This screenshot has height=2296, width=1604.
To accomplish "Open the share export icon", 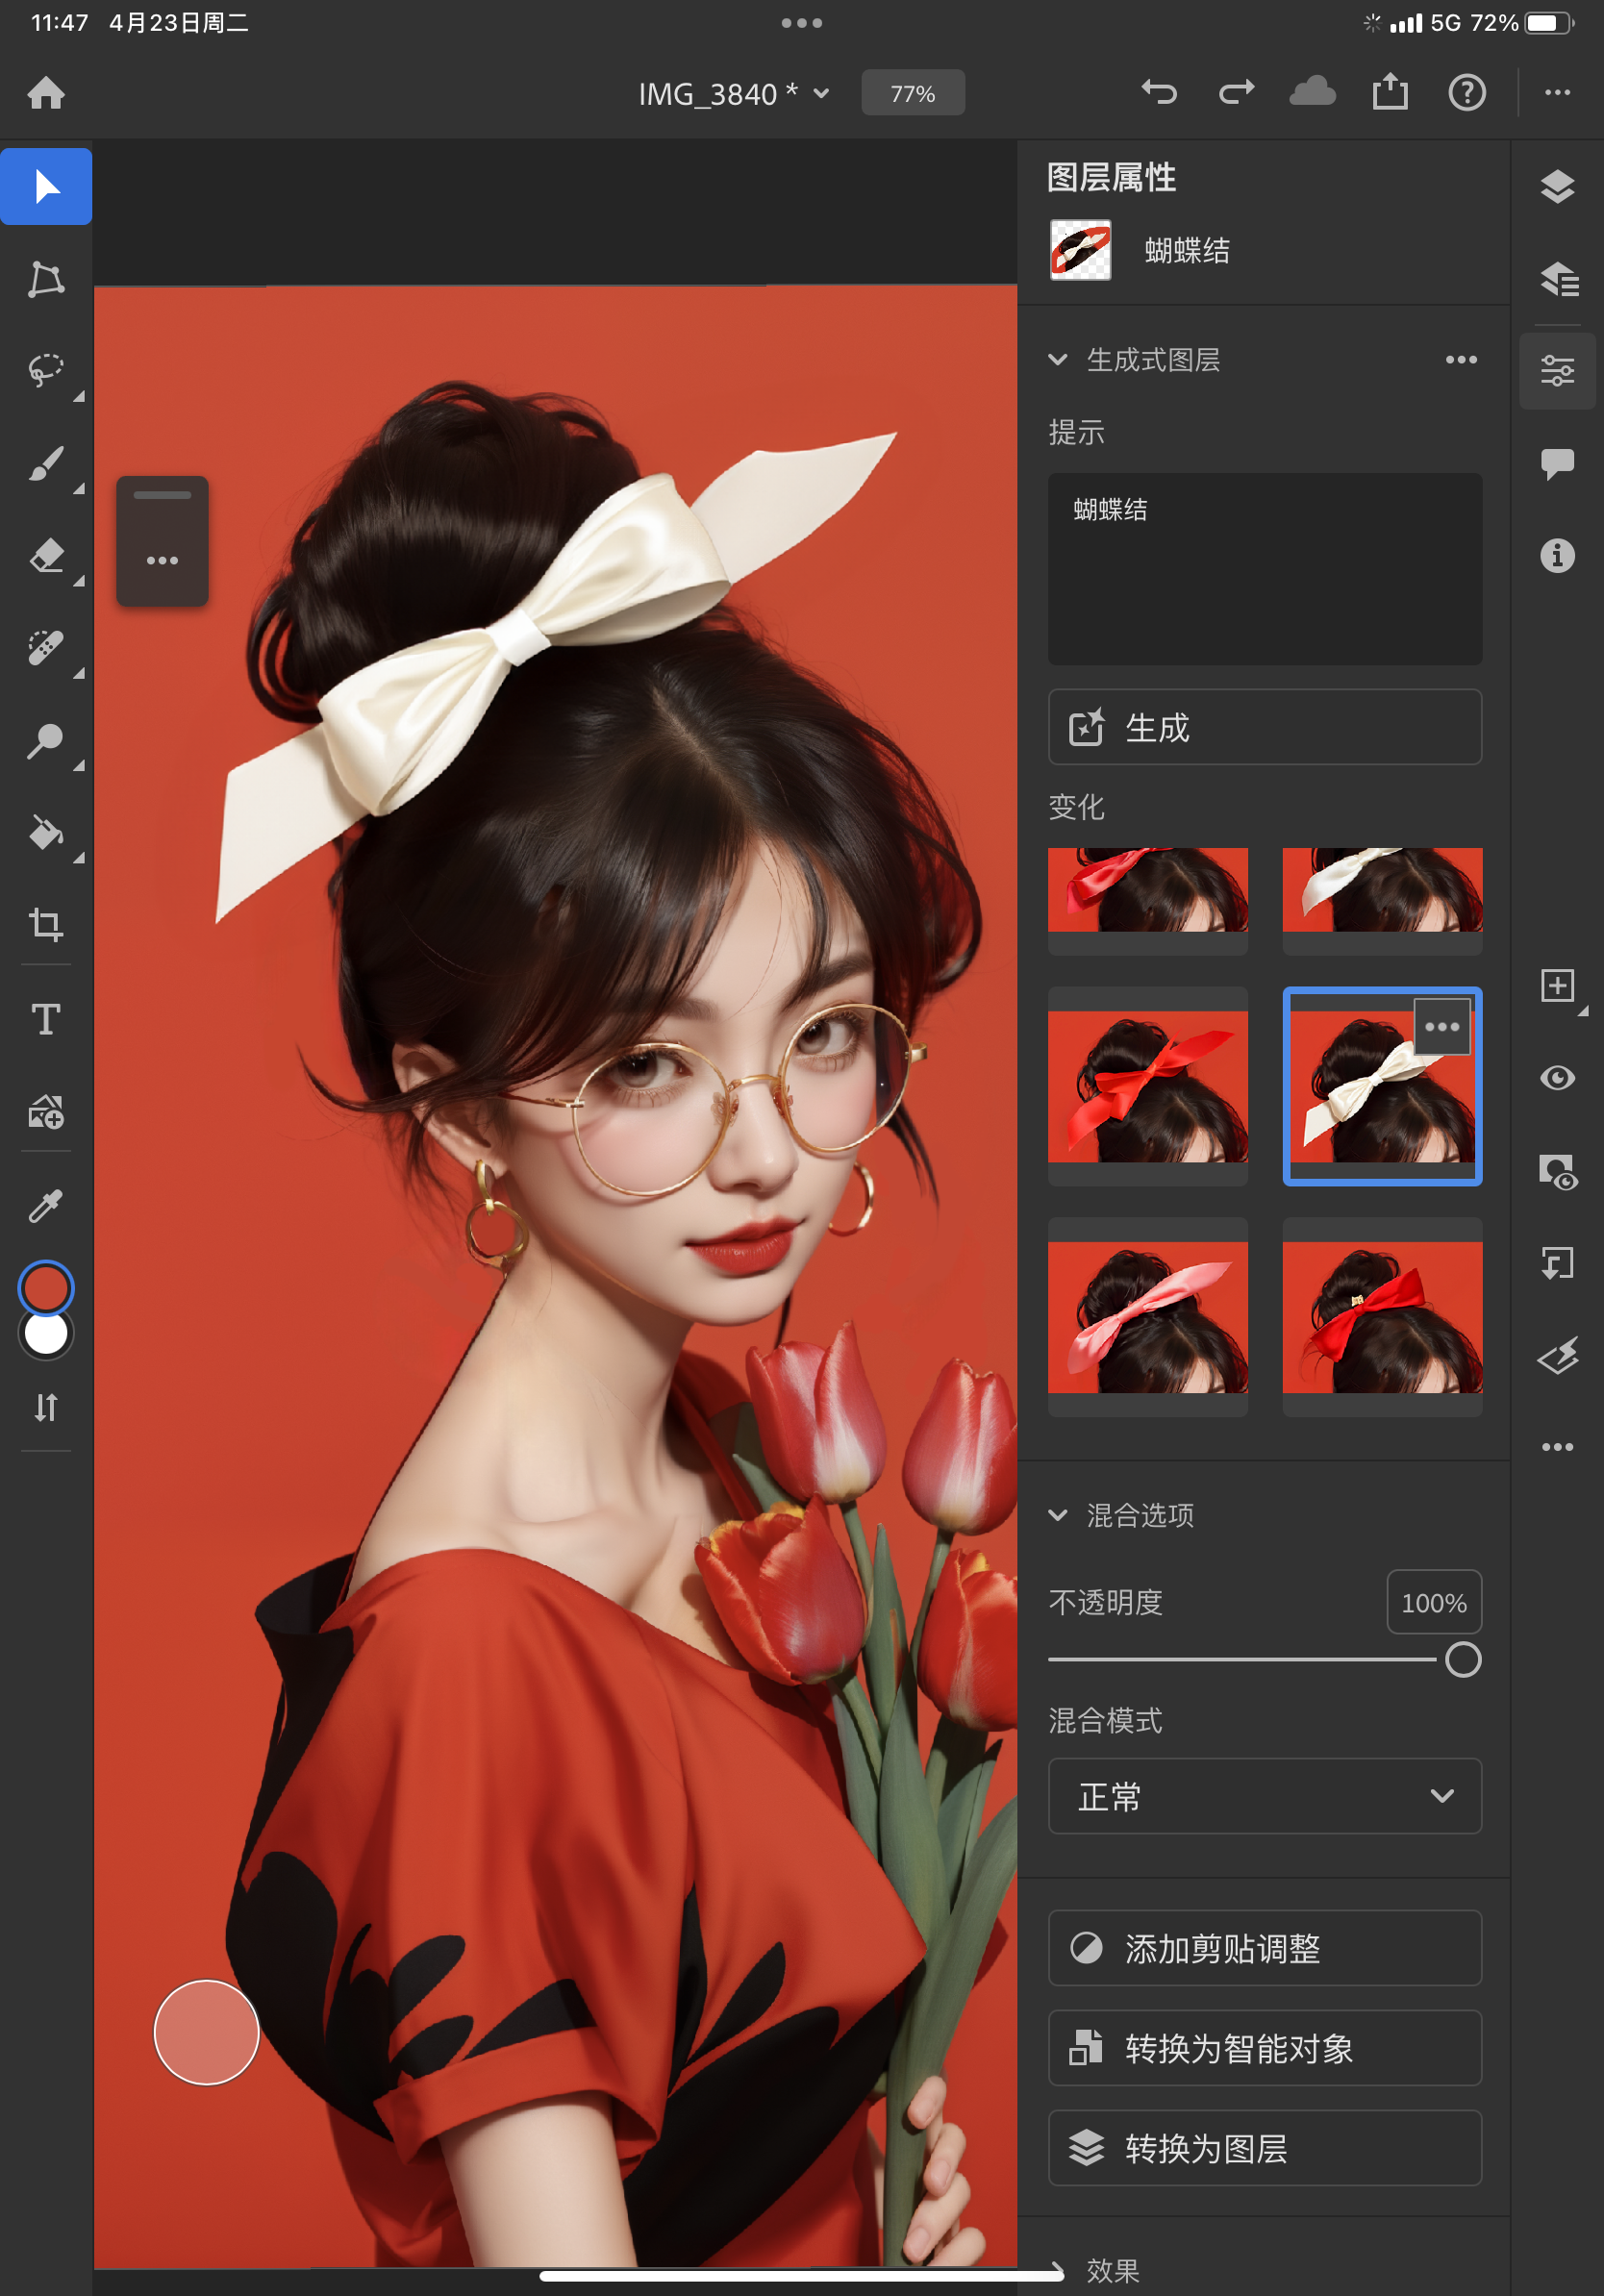I will pyautogui.click(x=1389, y=93).
